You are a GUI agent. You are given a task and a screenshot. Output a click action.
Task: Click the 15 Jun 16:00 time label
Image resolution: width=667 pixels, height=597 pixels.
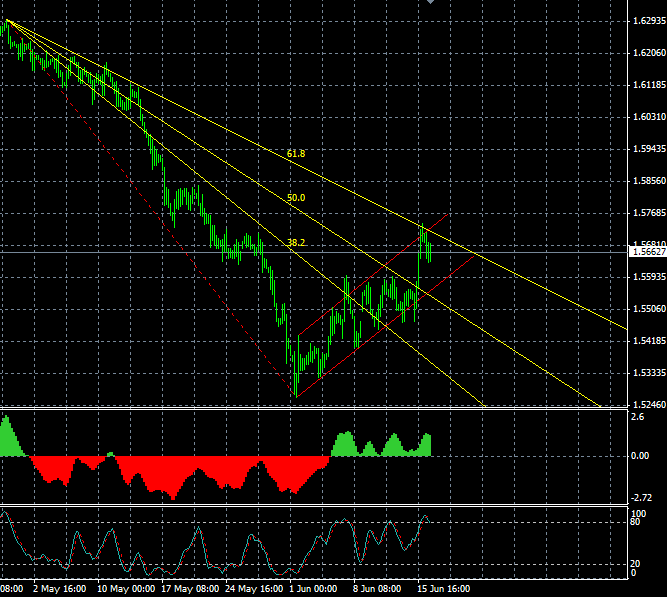443,589
